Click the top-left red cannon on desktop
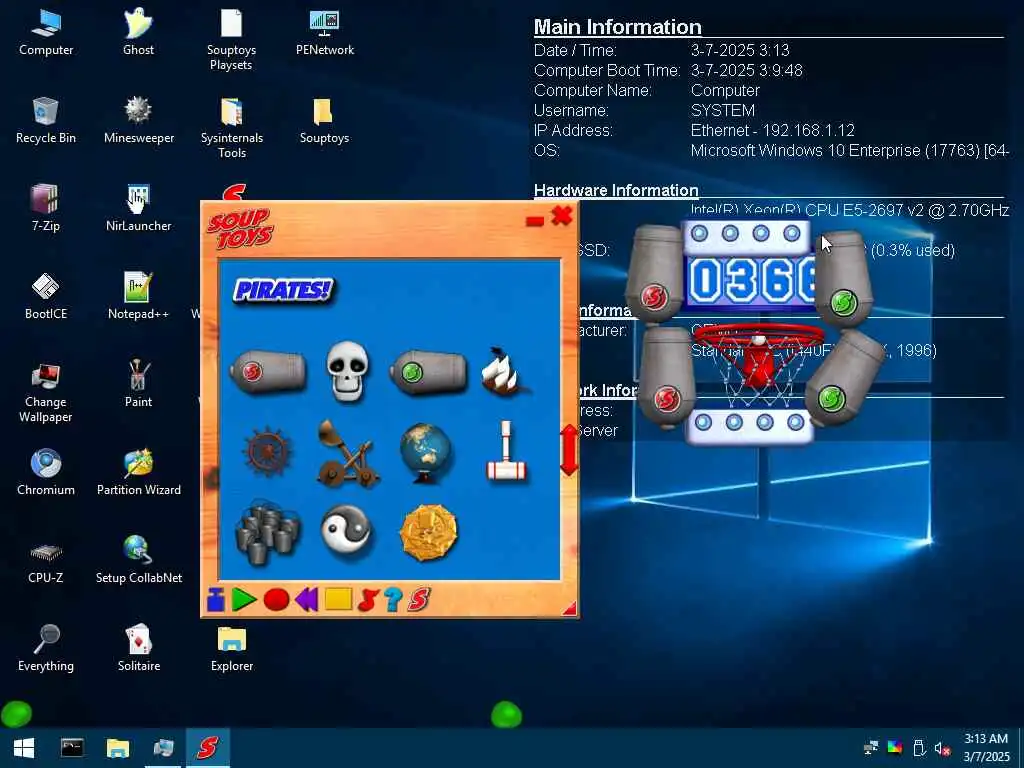Viewport: 1024px width, 768px height. click(x=655, y=274)
